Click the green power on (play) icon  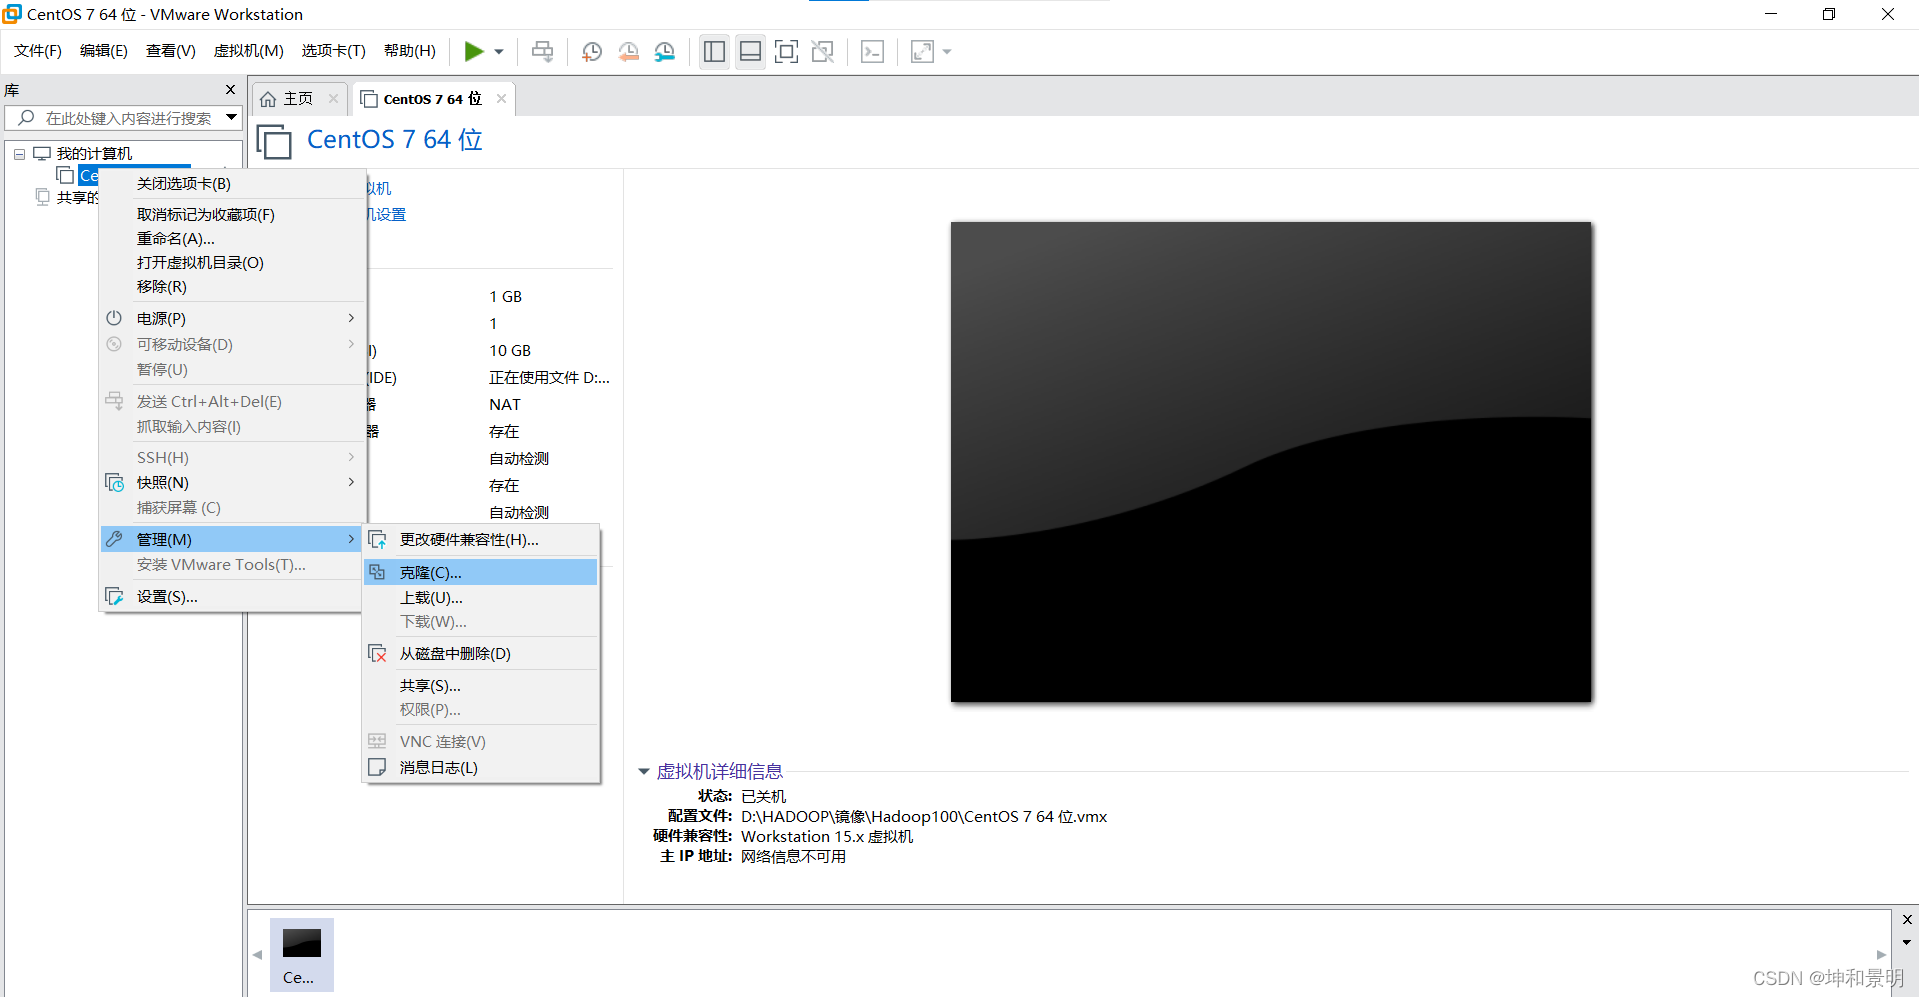pyautogui.click(x=474, y=51)
